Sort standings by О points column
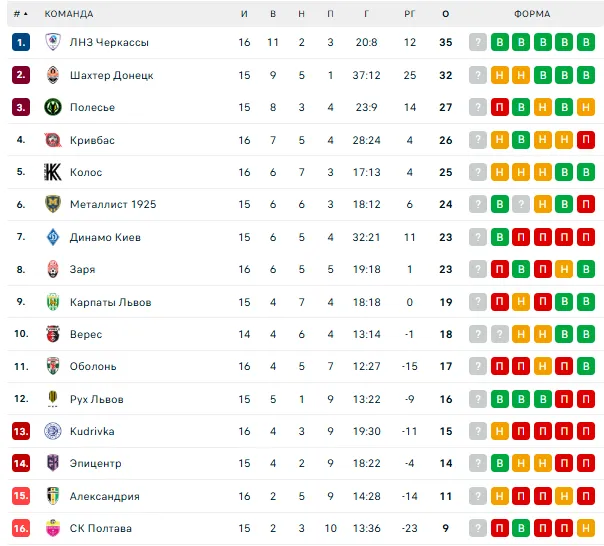Viewport: 604px width, 546px height. [445, 14]
